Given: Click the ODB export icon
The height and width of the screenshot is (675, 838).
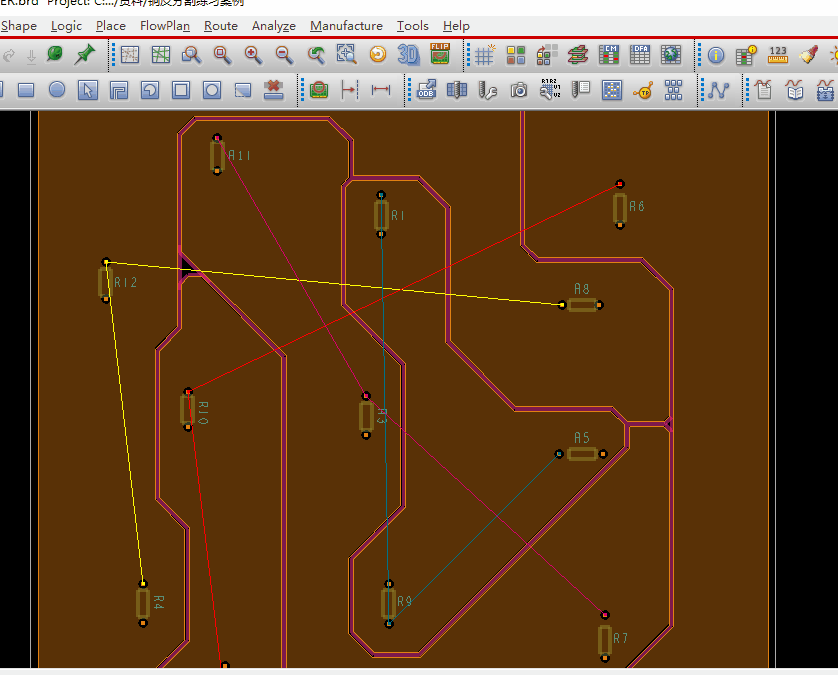Looking at the screenshot, I should point(426,90).
